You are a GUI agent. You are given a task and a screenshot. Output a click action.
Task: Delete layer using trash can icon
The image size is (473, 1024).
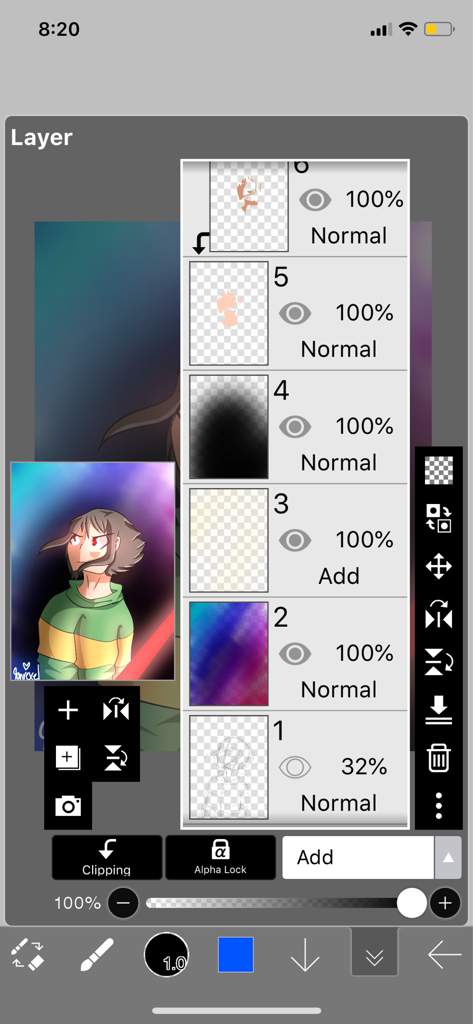point(438,758)
